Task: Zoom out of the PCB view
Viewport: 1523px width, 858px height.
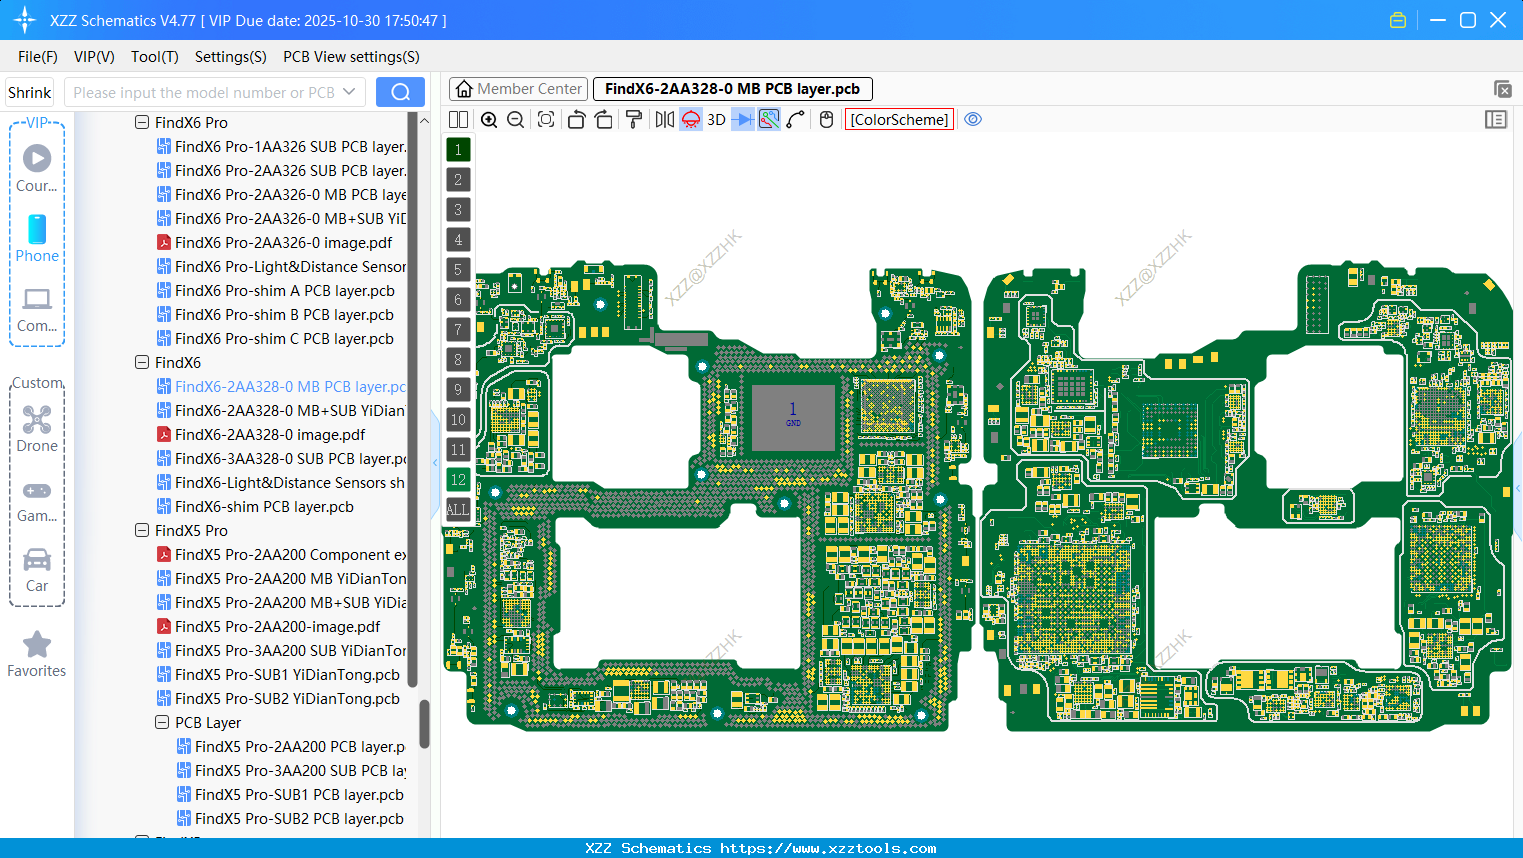Action: [516, 119]
